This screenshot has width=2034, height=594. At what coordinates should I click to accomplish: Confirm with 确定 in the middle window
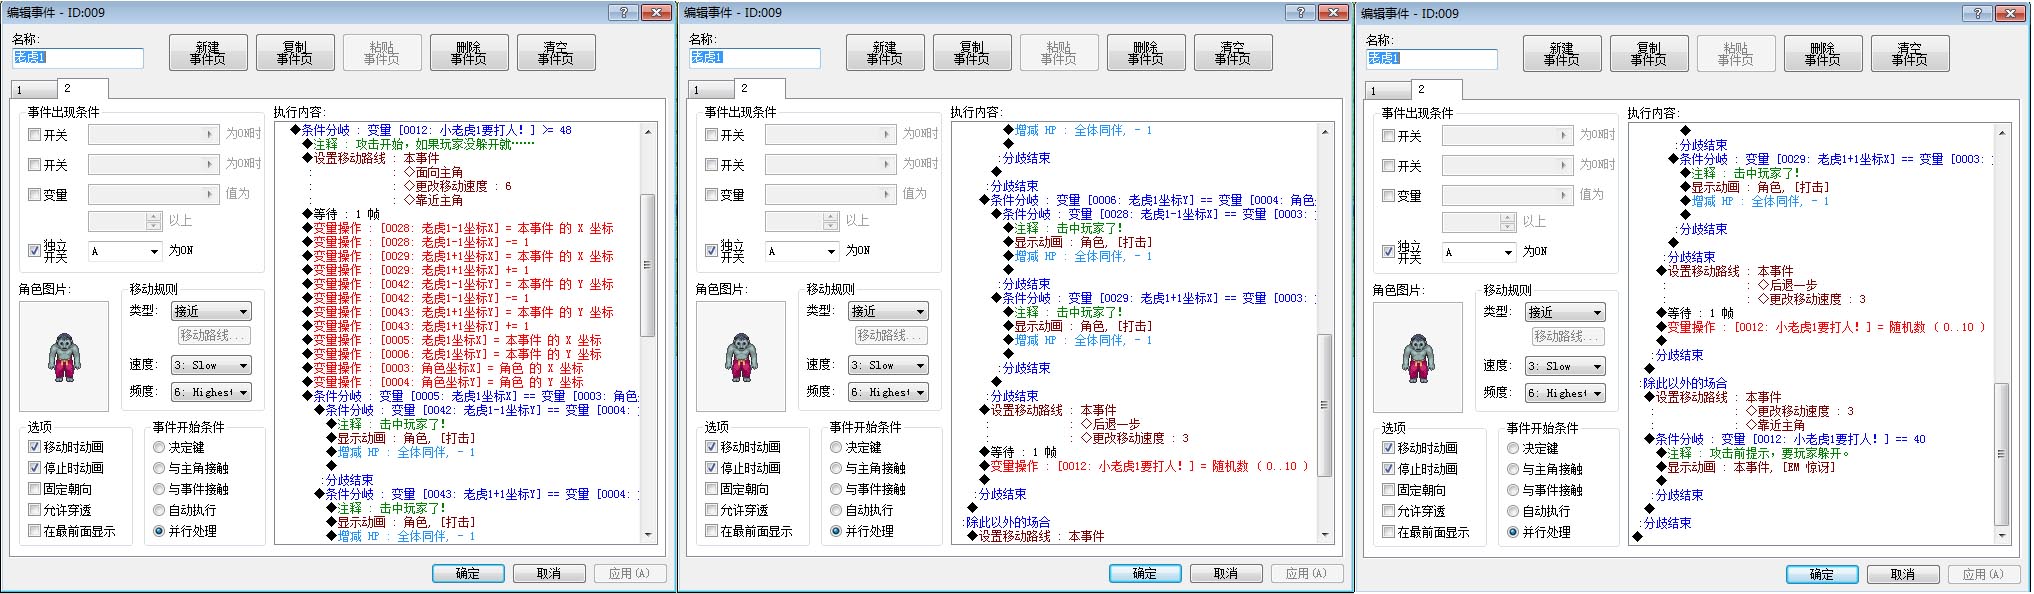point(1145,574)
